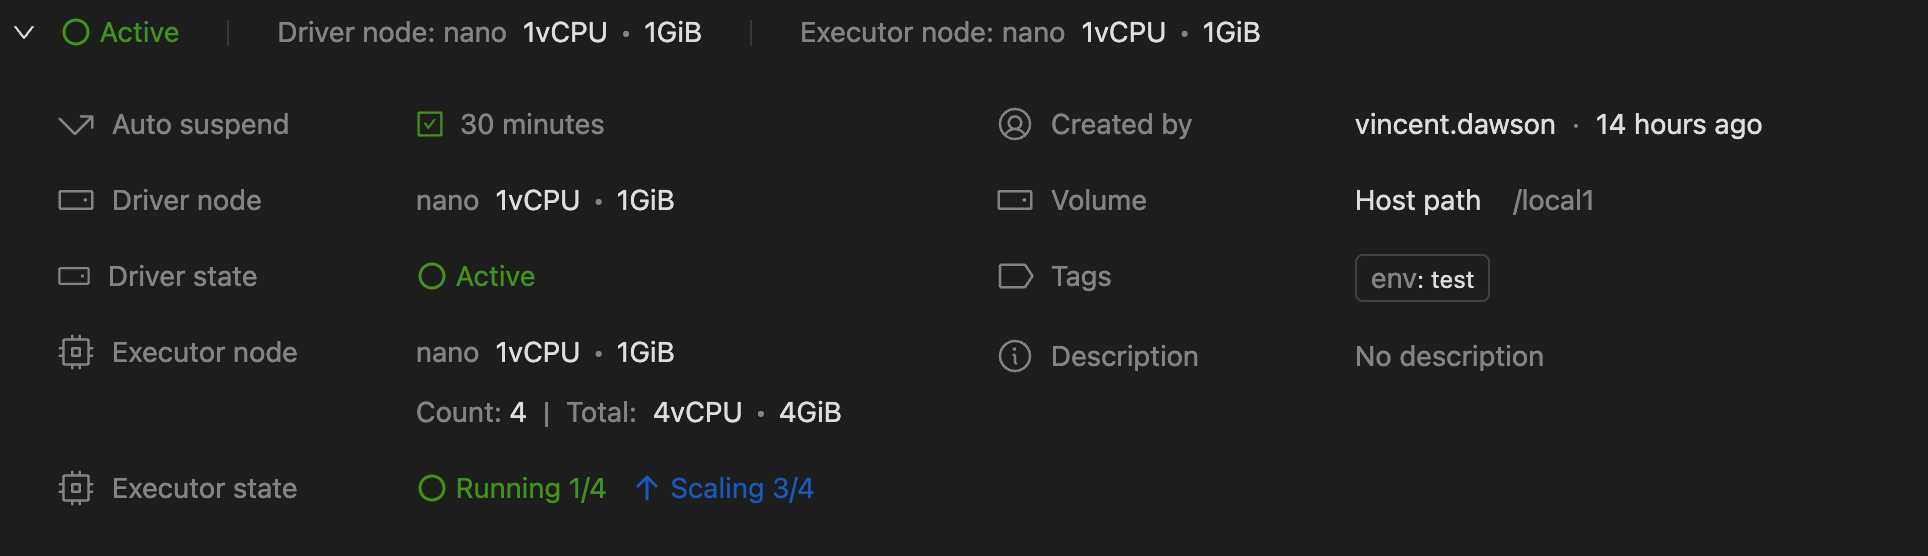Click the No description text
The image size is (1928, 556).
pos(1449,357)
